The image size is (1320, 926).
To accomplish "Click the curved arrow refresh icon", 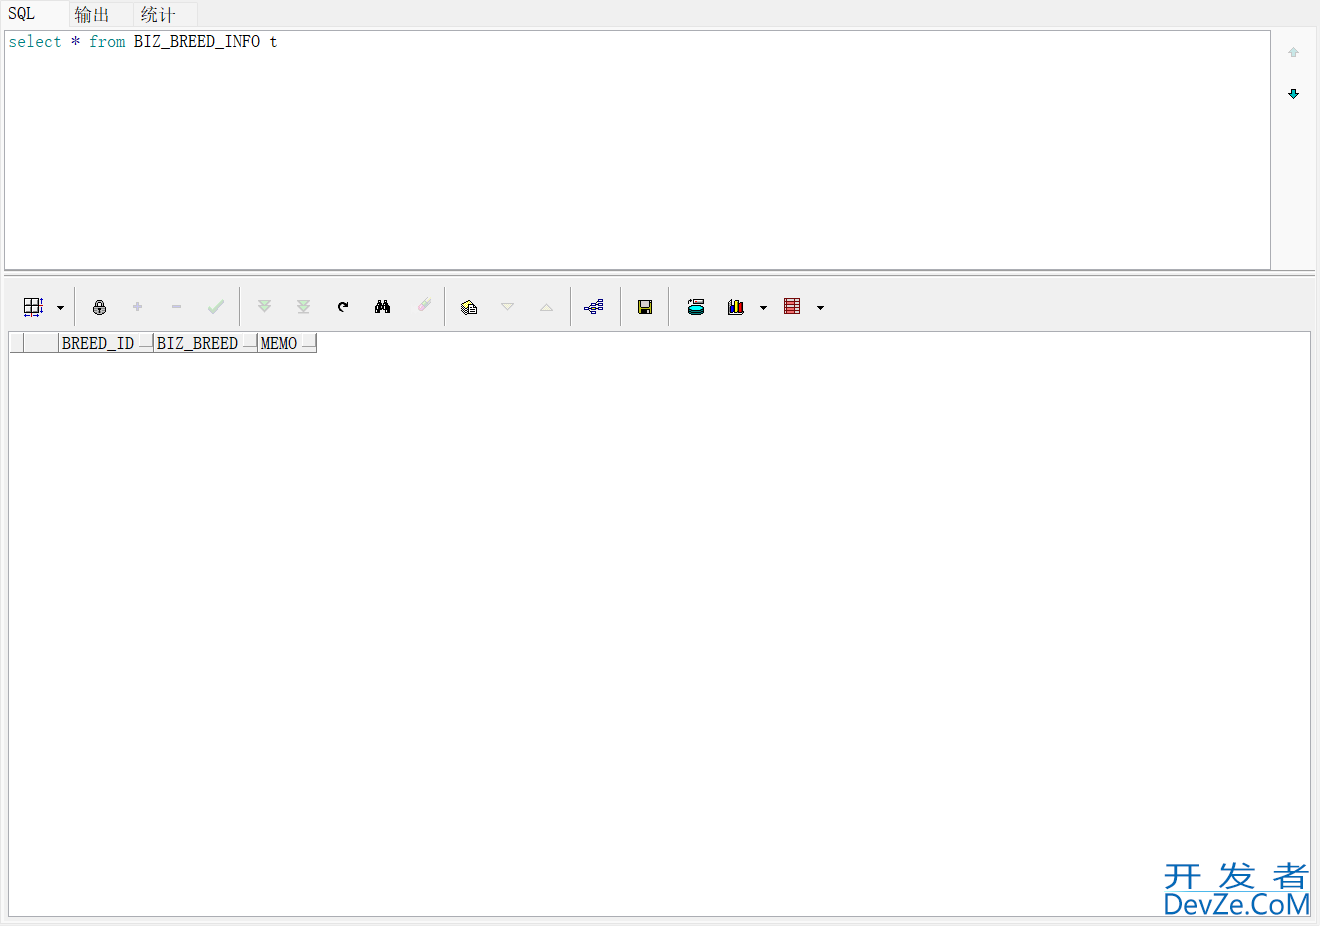I will click(x=343, y=307).
